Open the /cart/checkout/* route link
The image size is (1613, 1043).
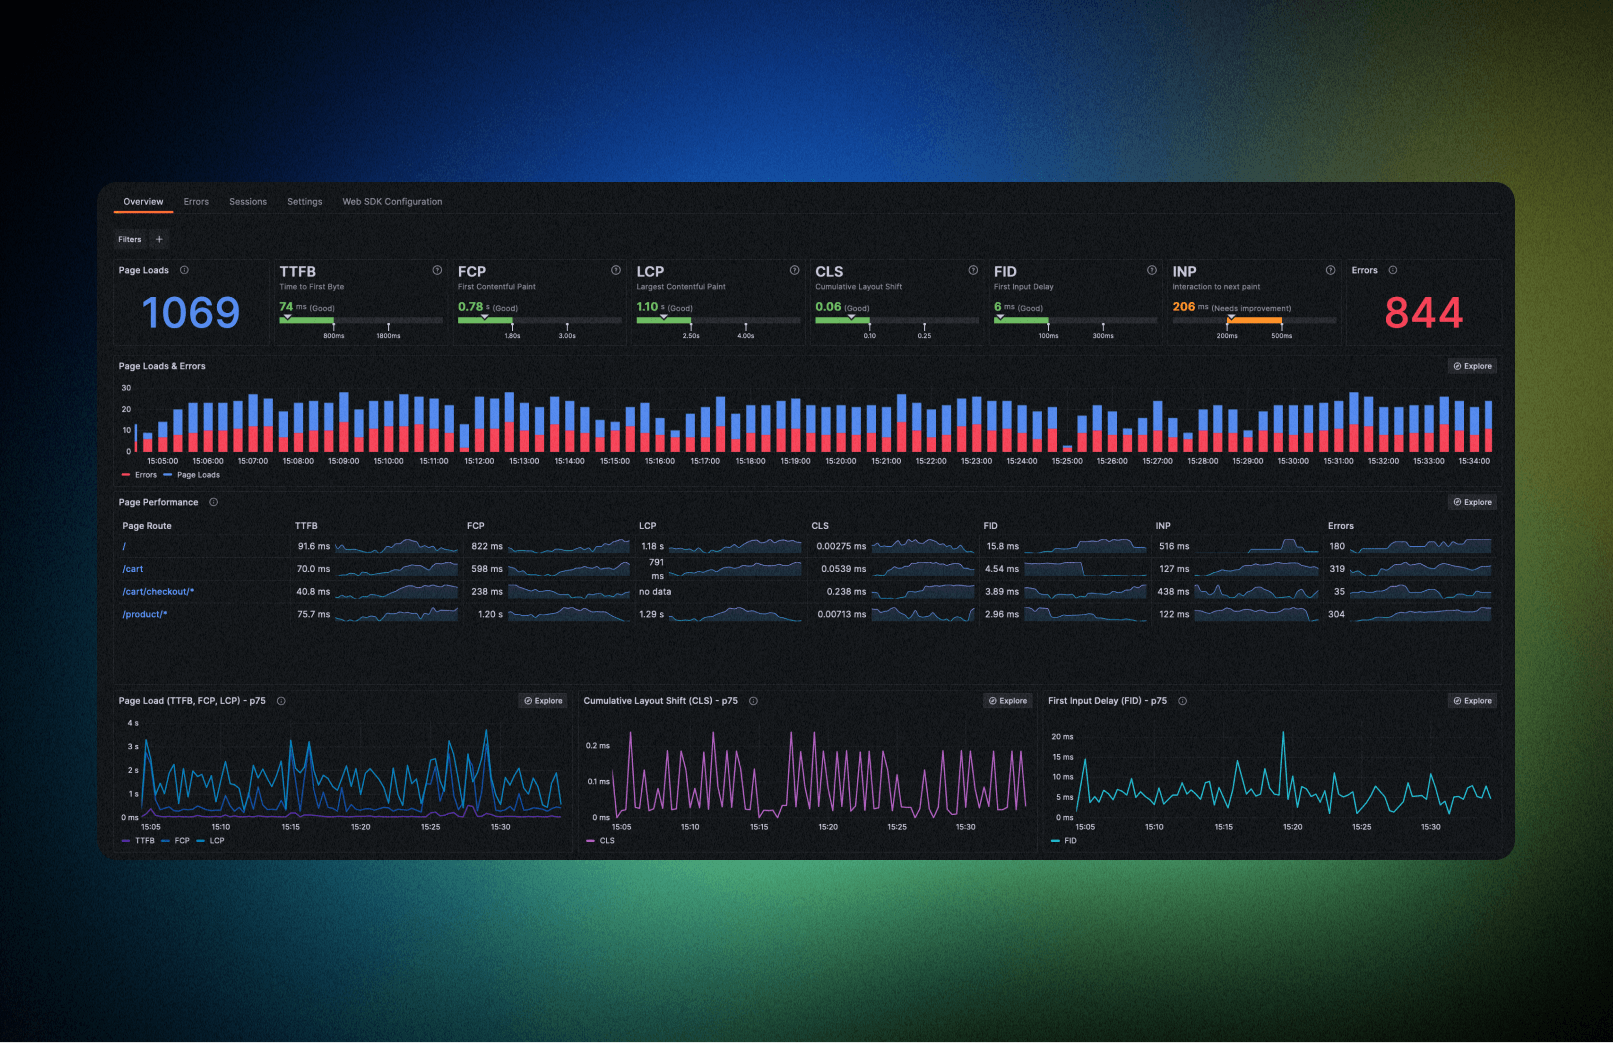point(158,592)
